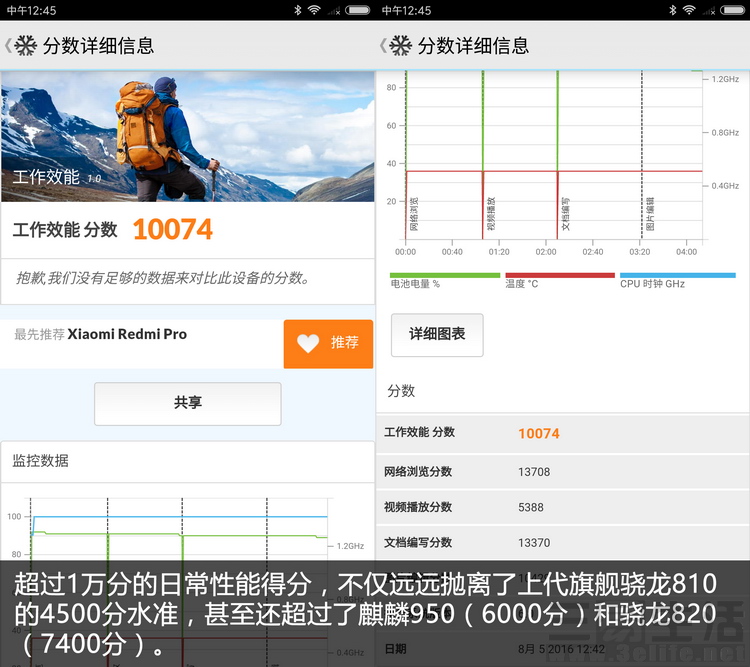Tap the 分数 section heading on right screen

click(401, 391)
